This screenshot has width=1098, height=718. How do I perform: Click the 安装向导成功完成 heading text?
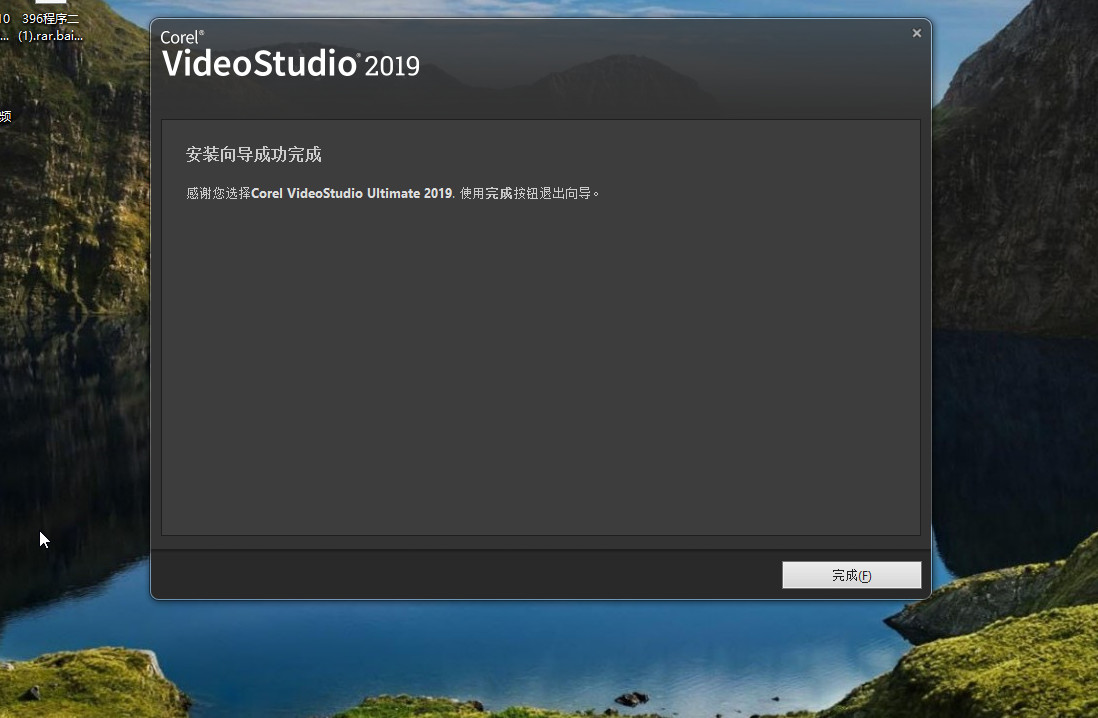pos(253,154)
